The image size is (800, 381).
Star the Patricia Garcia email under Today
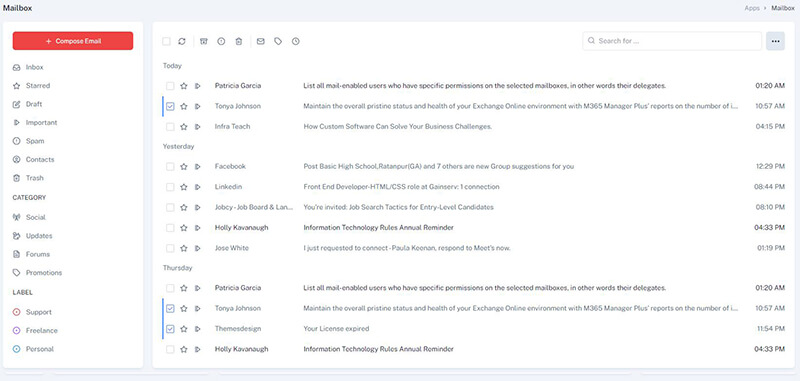click(184, 86)
